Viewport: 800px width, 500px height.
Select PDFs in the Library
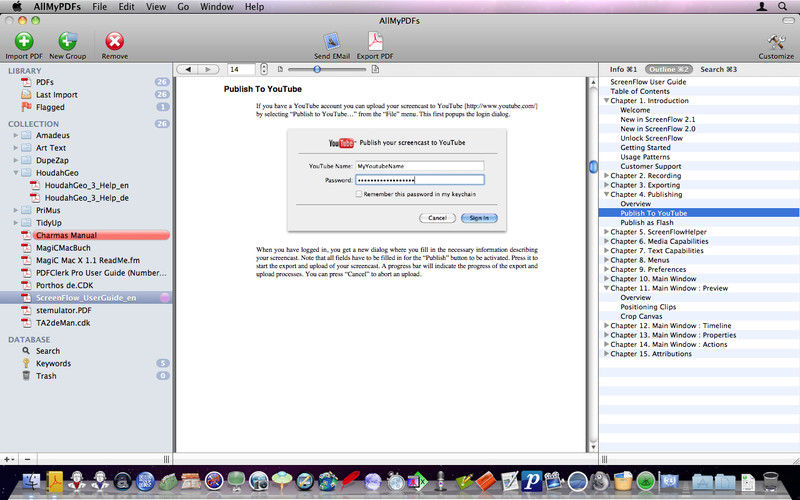[x=45, y=82]
